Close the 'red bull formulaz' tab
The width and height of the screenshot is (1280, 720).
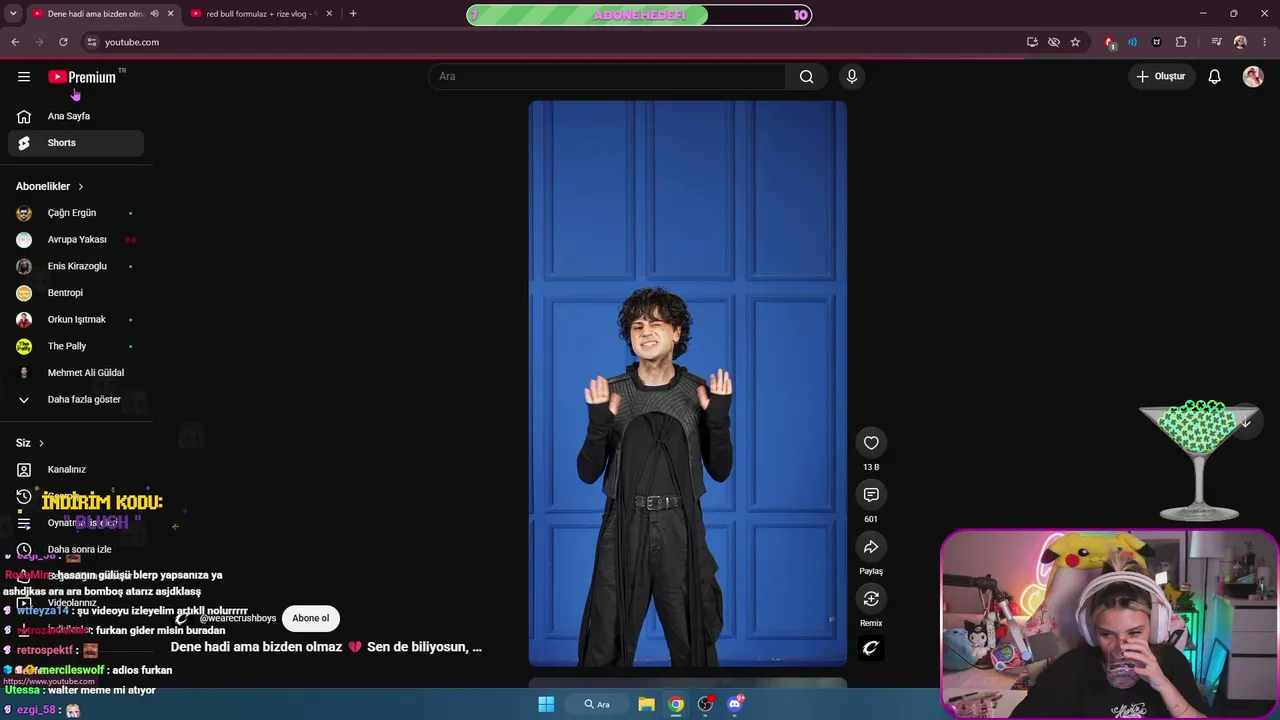click(x=328, y=14)
